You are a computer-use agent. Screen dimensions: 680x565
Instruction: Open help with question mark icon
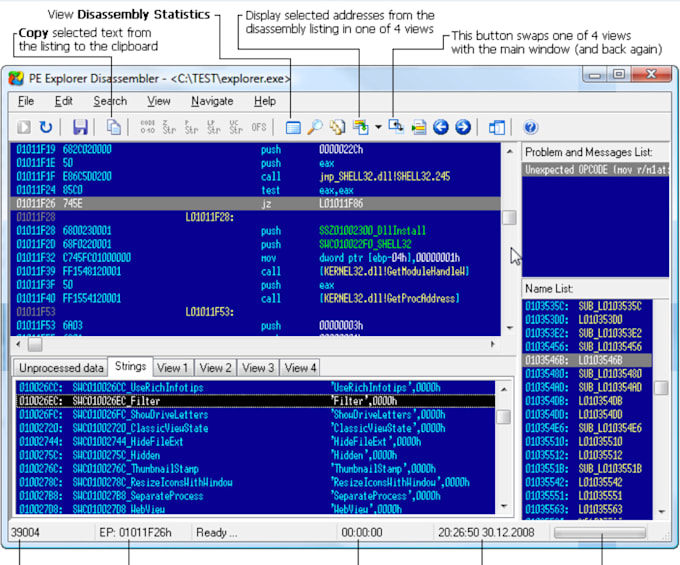coord(530,127)
